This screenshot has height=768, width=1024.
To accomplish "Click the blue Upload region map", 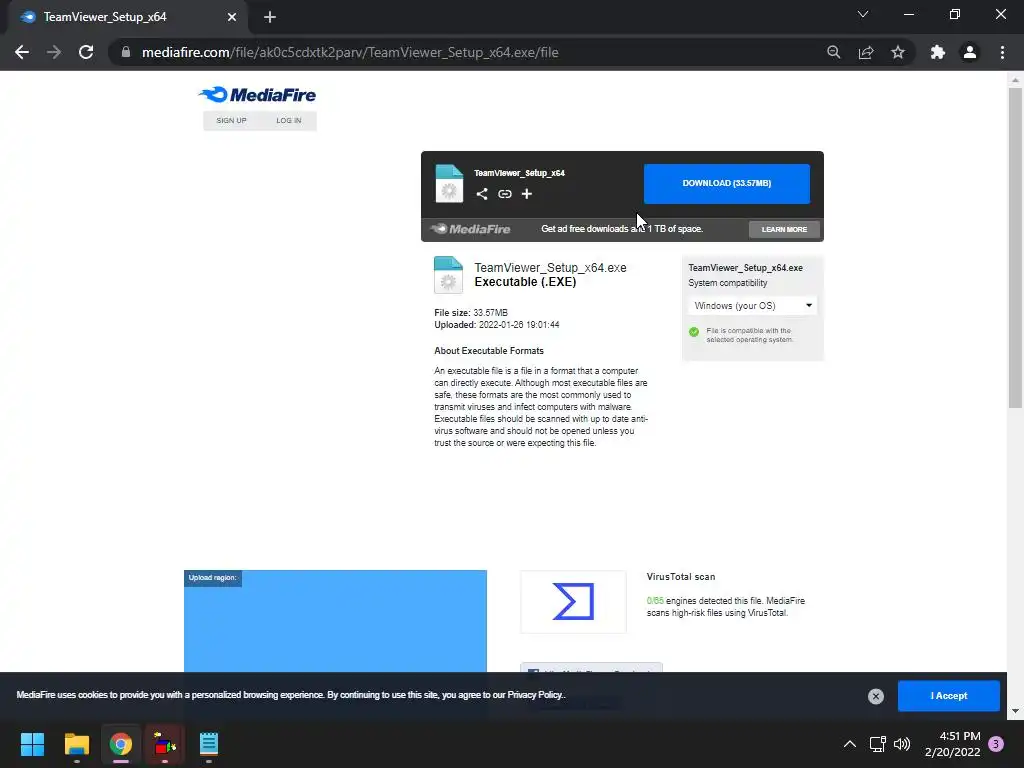I will 335,621.
